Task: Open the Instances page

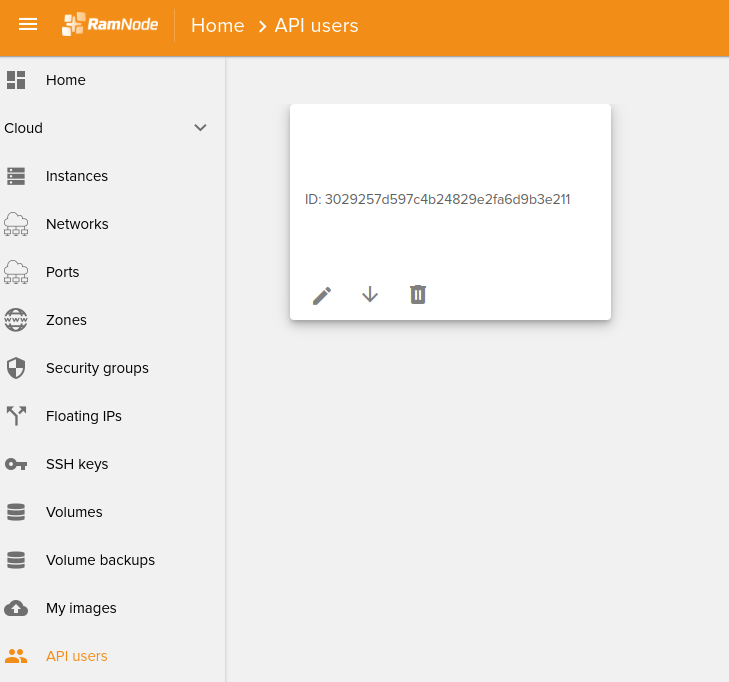Action: pyautogui.click(x=77, y=176)
